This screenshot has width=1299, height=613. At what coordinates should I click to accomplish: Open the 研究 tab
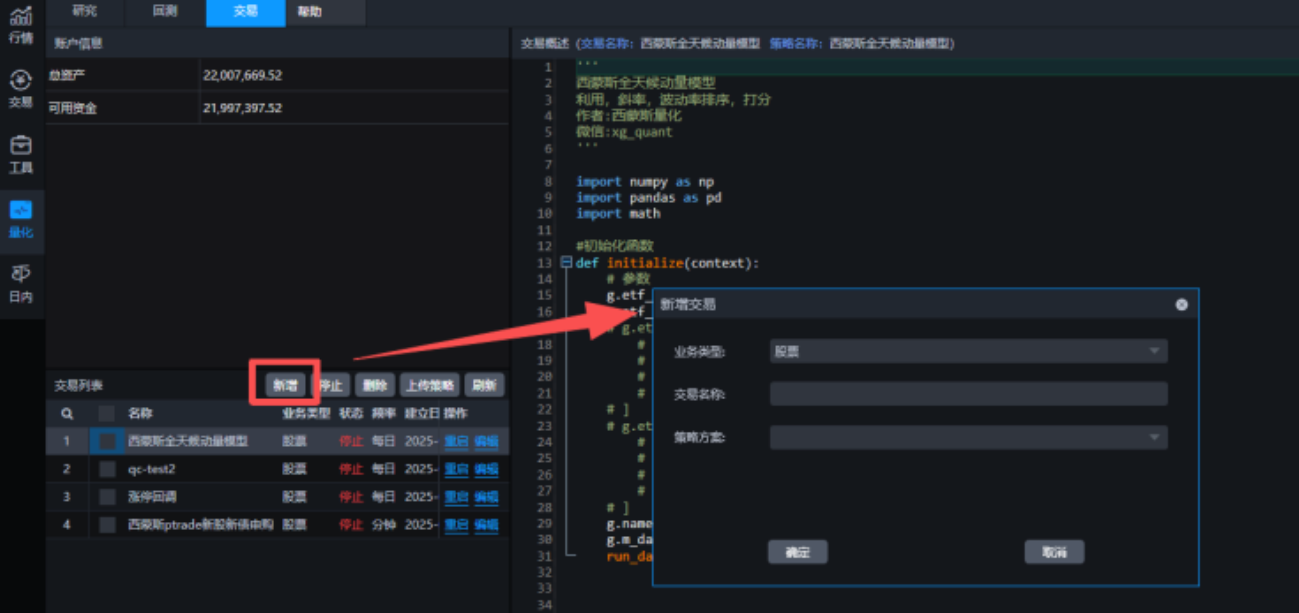(85, 11)
